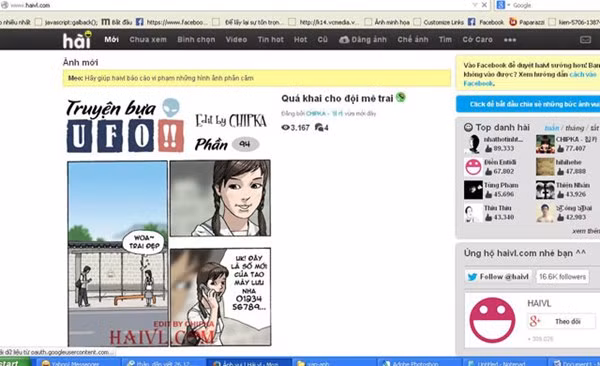
Task: Select tháng in Top danh hài
Action: [574, 128]
